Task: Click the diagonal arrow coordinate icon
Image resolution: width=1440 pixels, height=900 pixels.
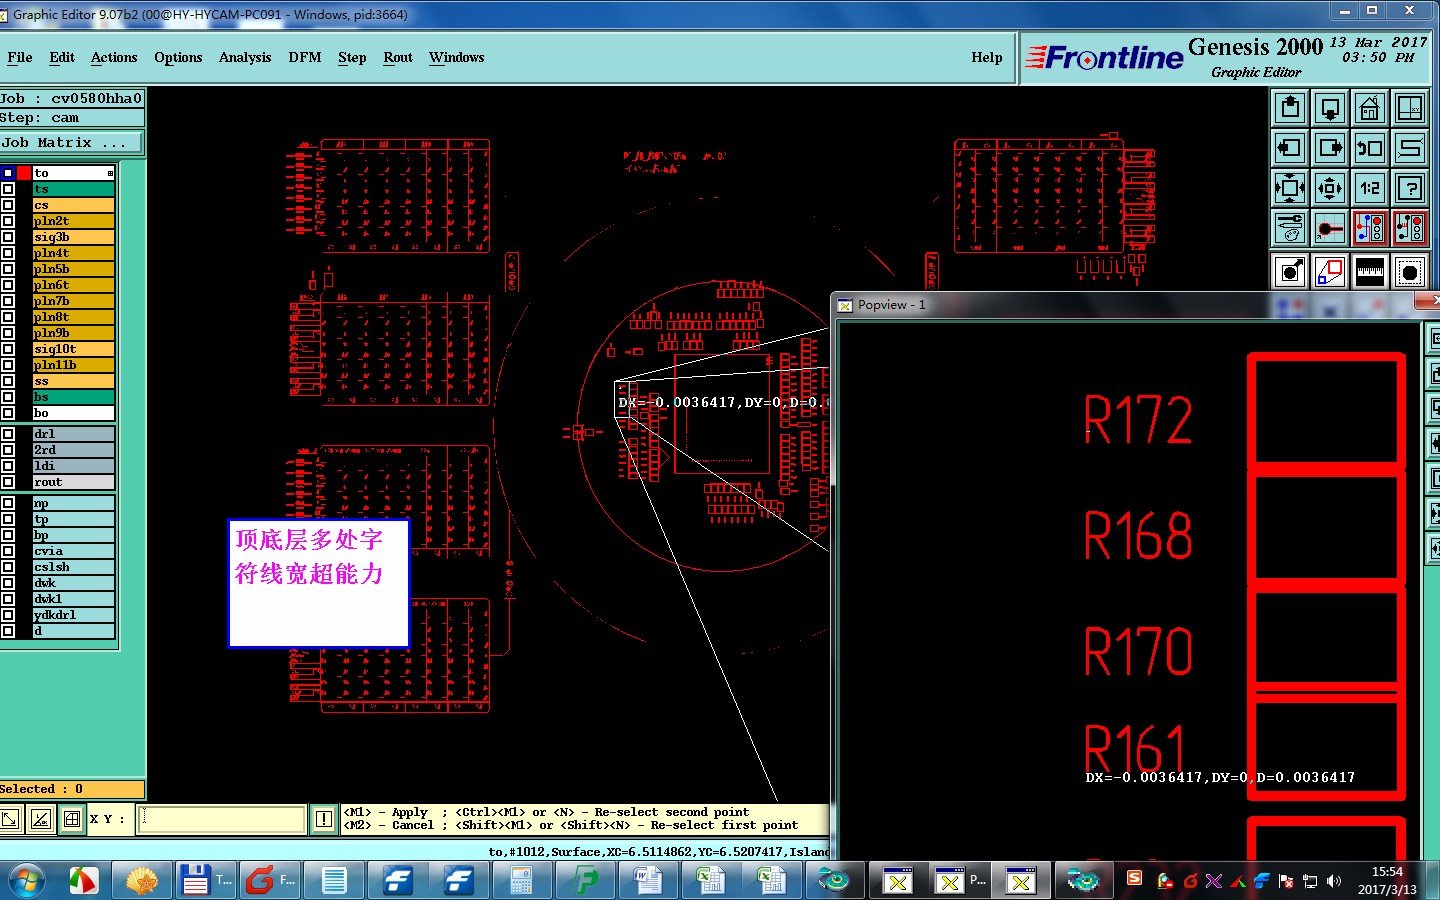Action: tap(10, 820)
